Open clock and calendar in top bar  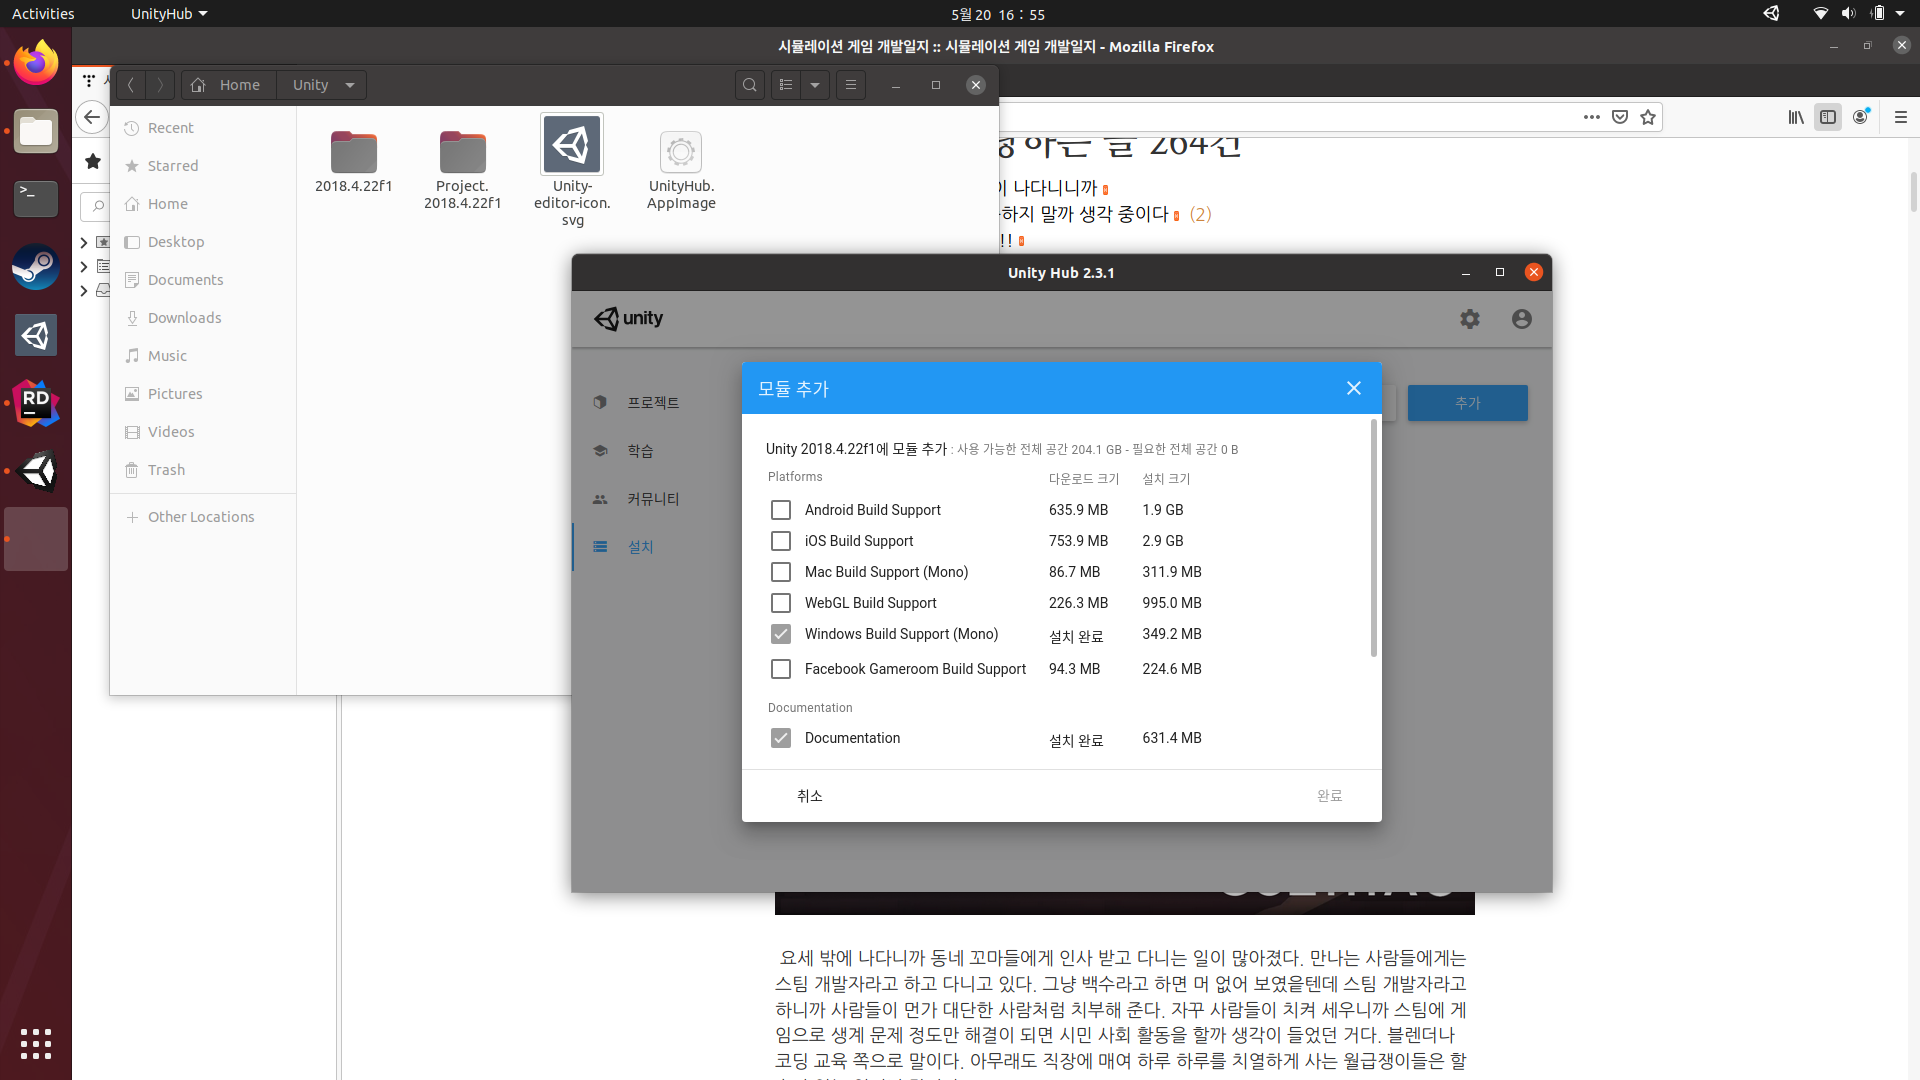tap(997, 14)
